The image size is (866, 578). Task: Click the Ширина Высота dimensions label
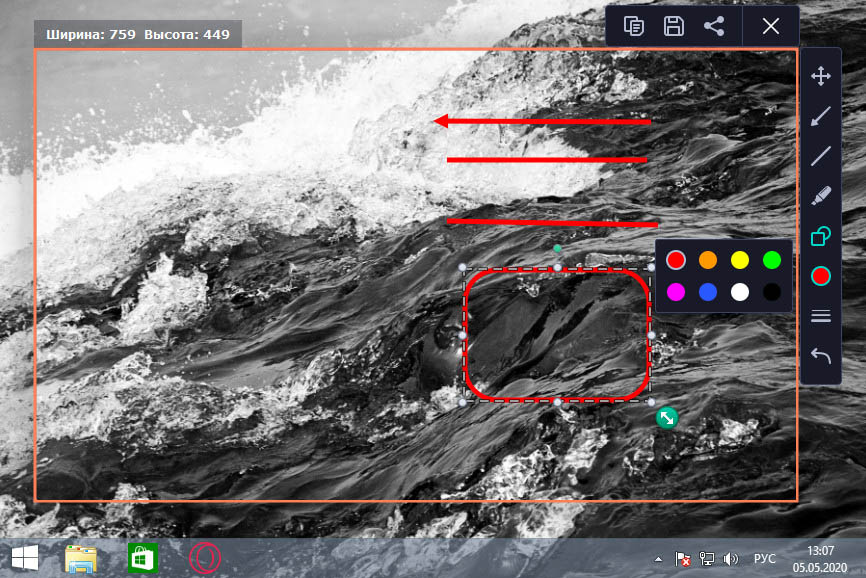138,34
